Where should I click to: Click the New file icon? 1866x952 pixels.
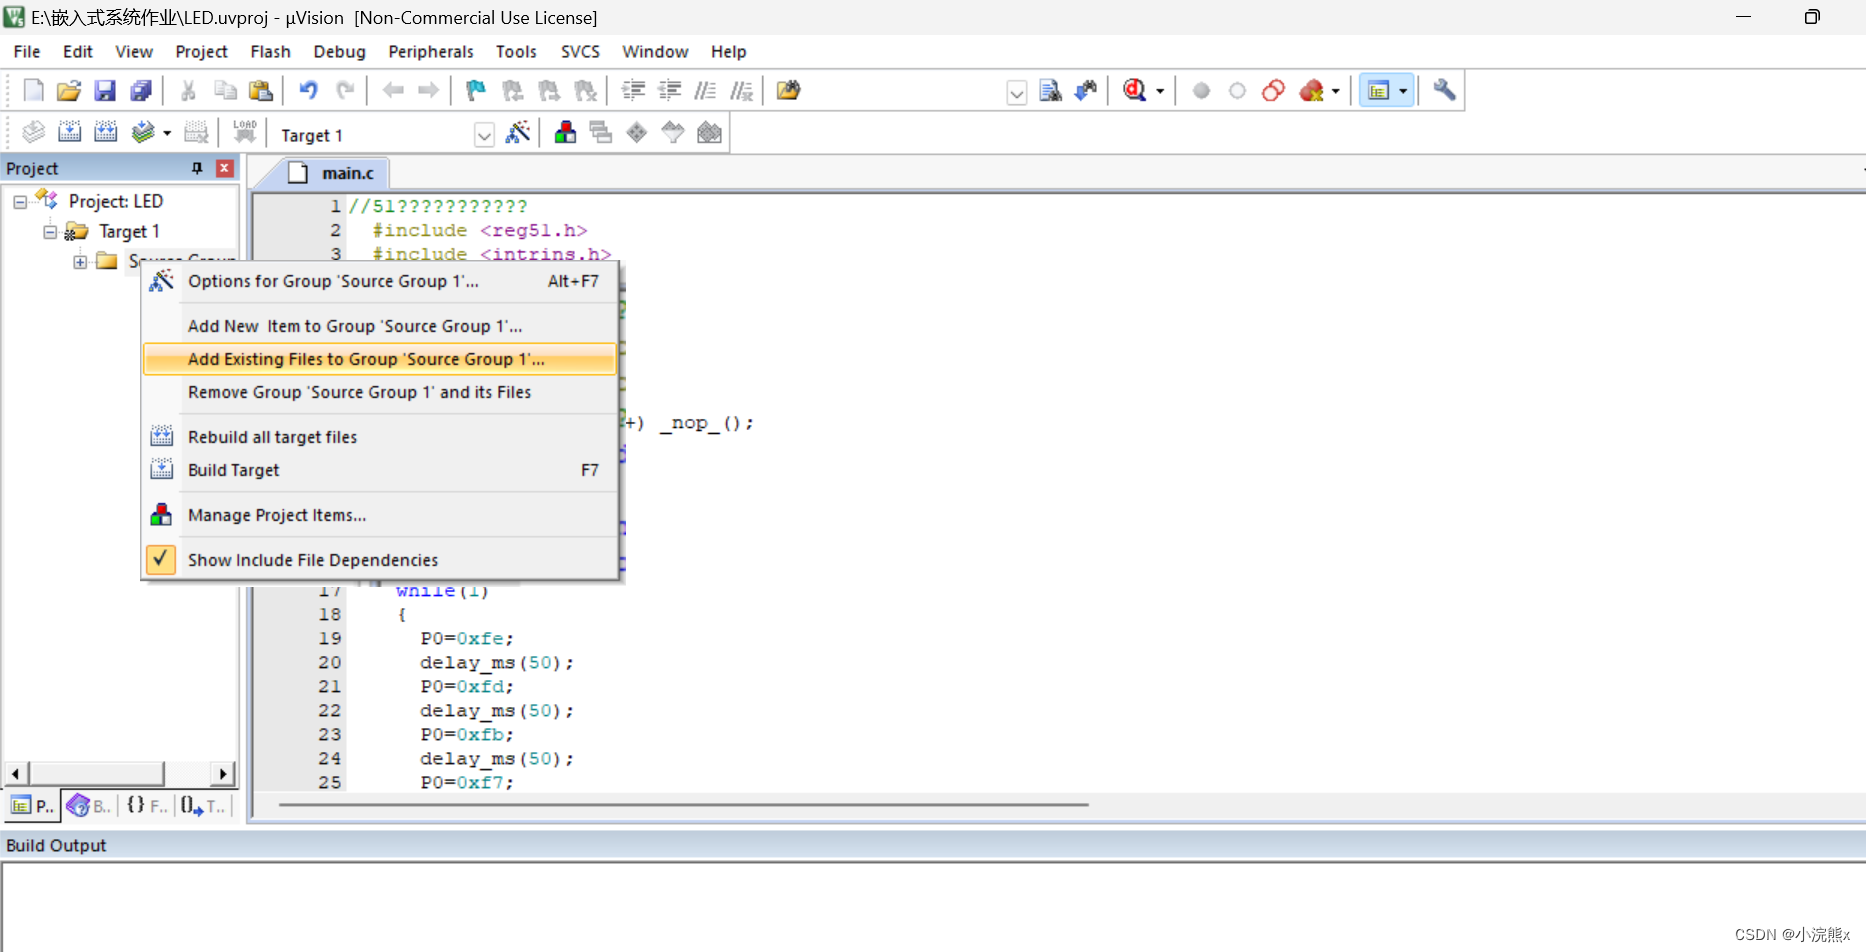33,91
